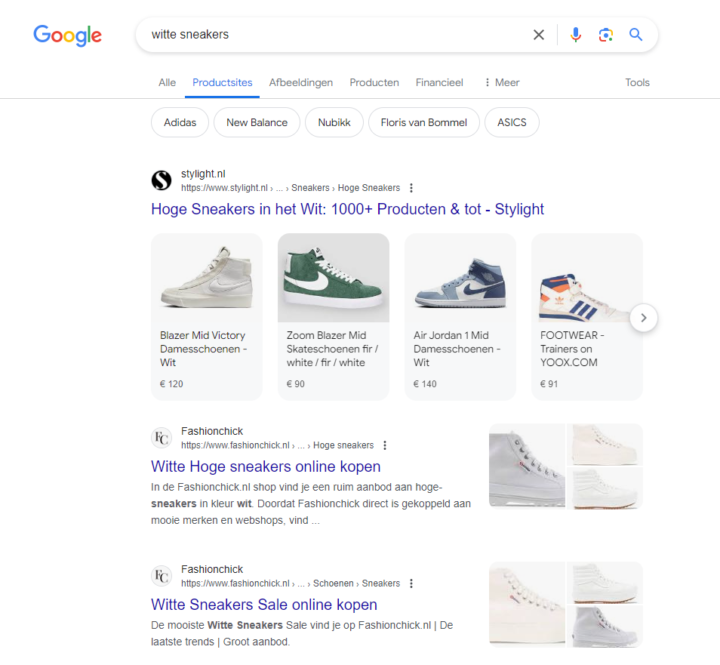Screen dimensions: 720x665
Task: Open the Tools options
Action: pyautogui.click(x=637, y=83)
